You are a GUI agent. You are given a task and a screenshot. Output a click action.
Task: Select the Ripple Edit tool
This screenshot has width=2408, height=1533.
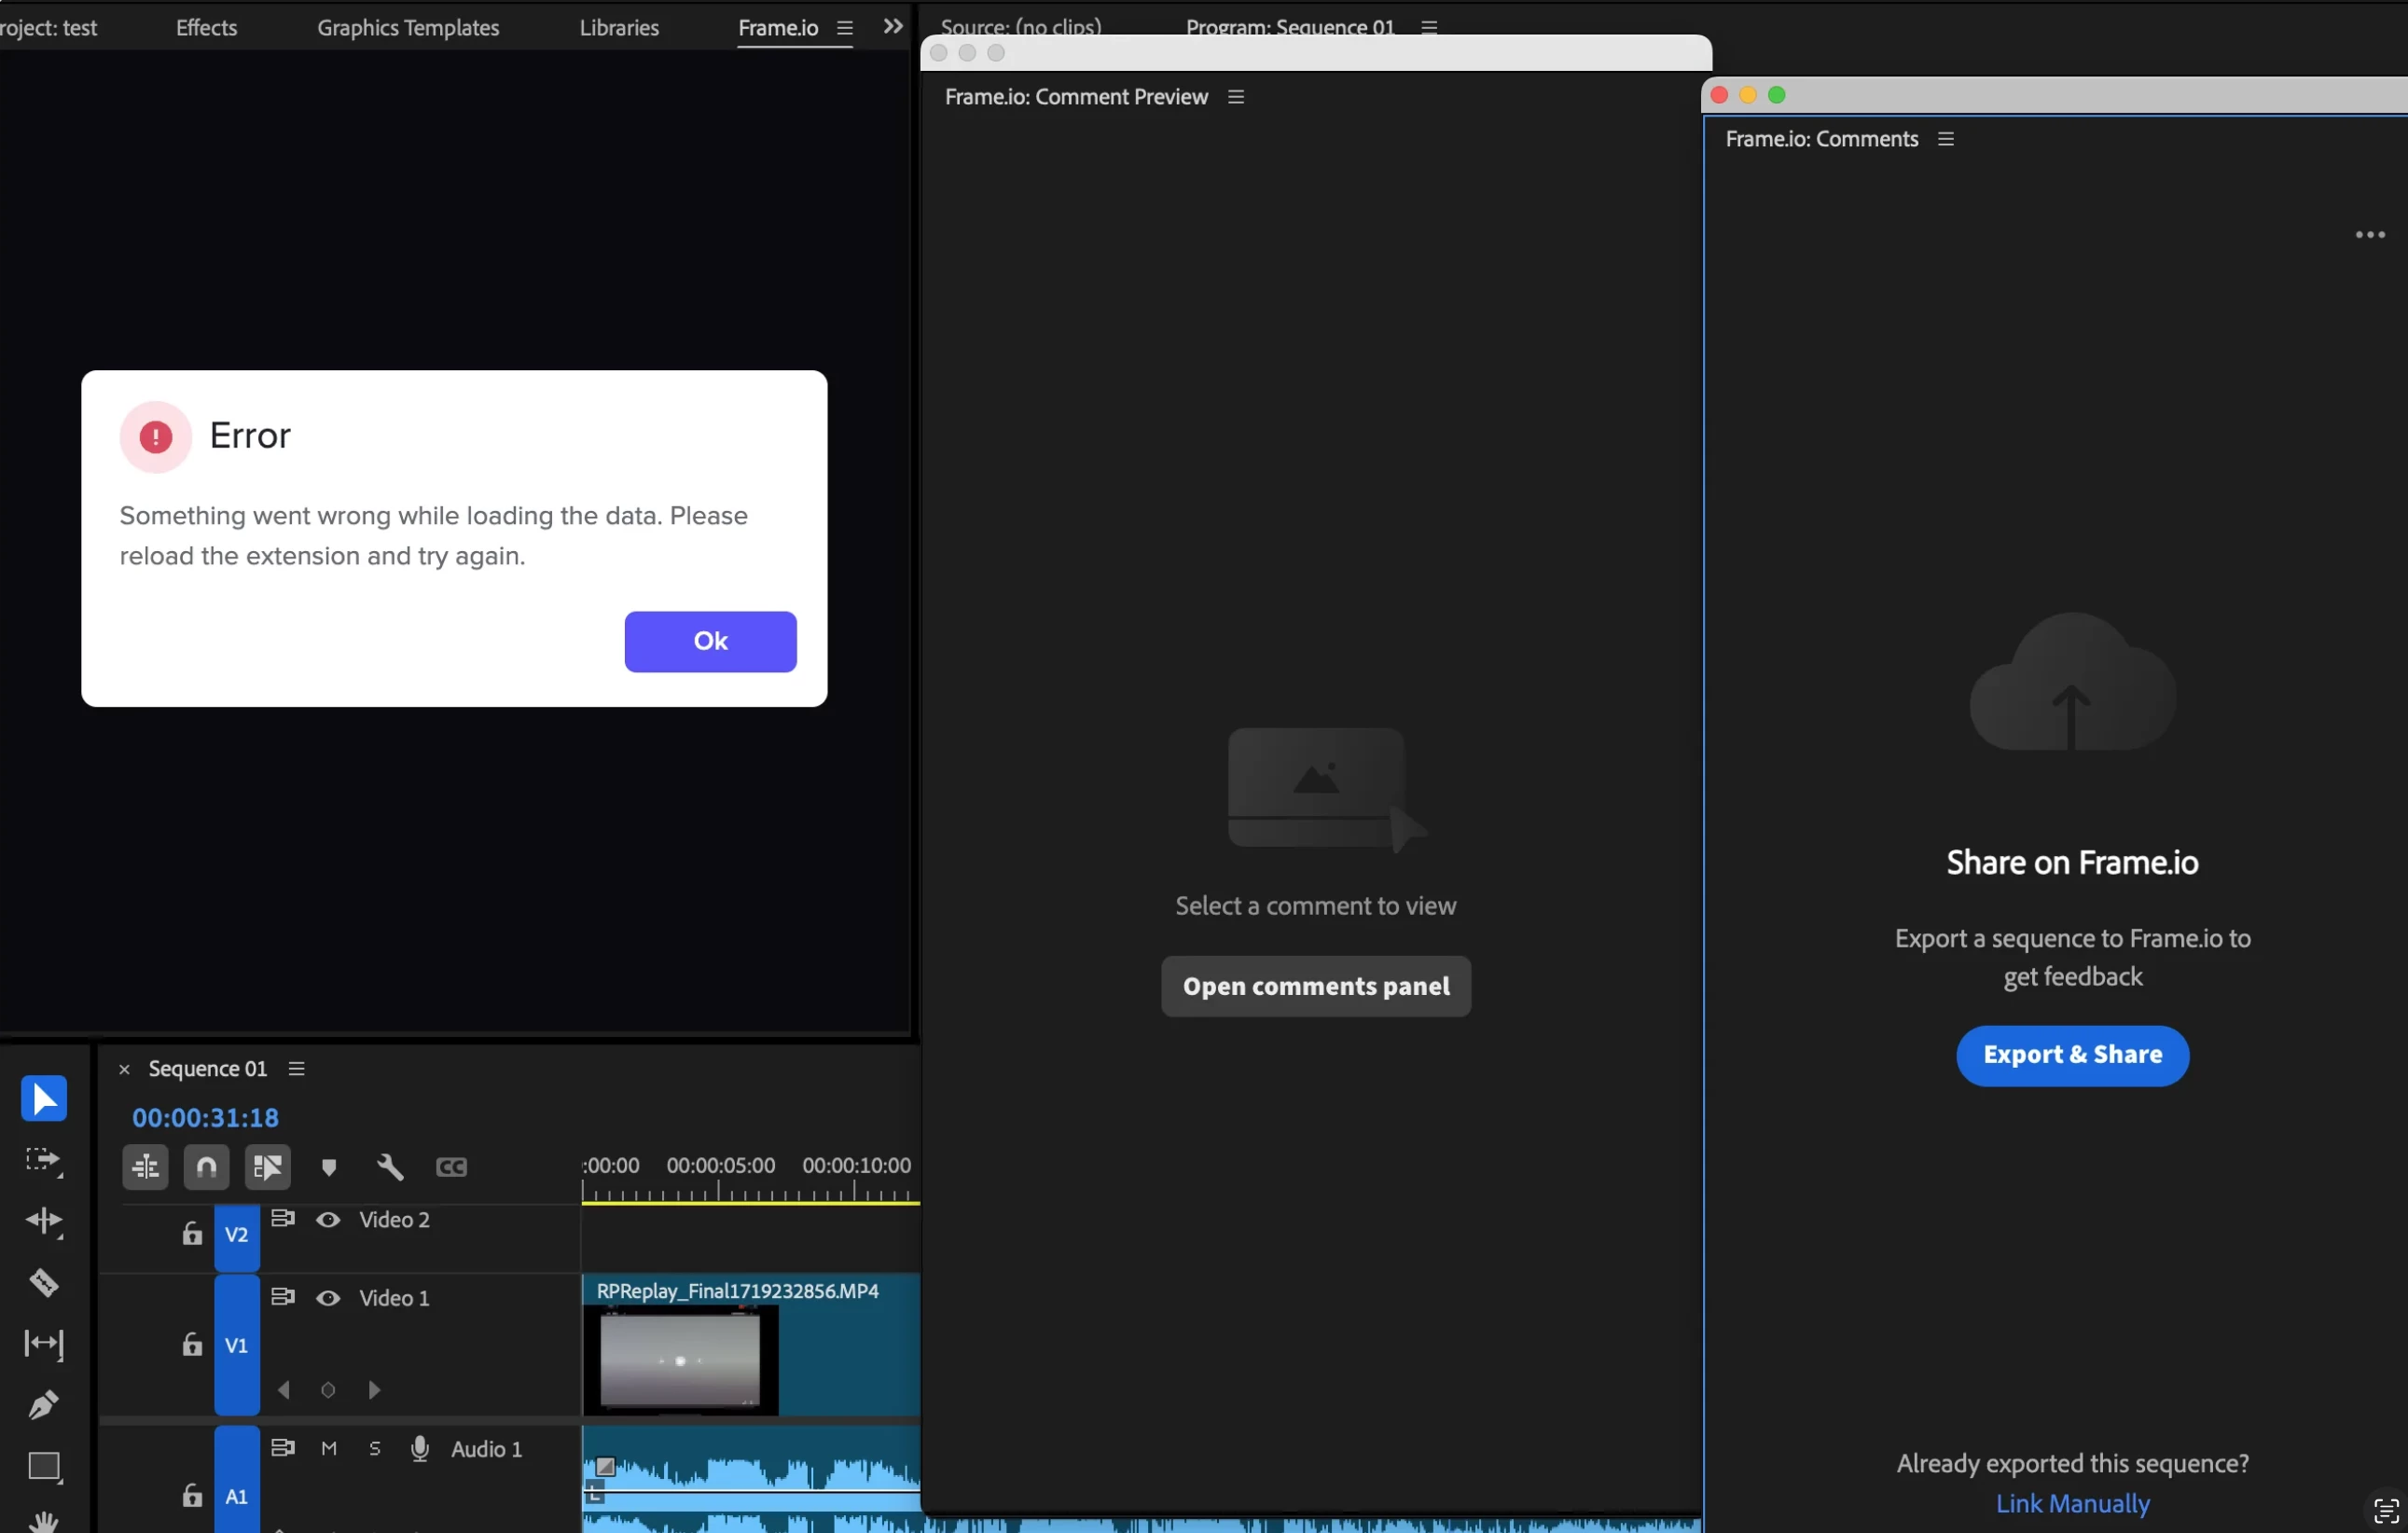[43, 1221]
